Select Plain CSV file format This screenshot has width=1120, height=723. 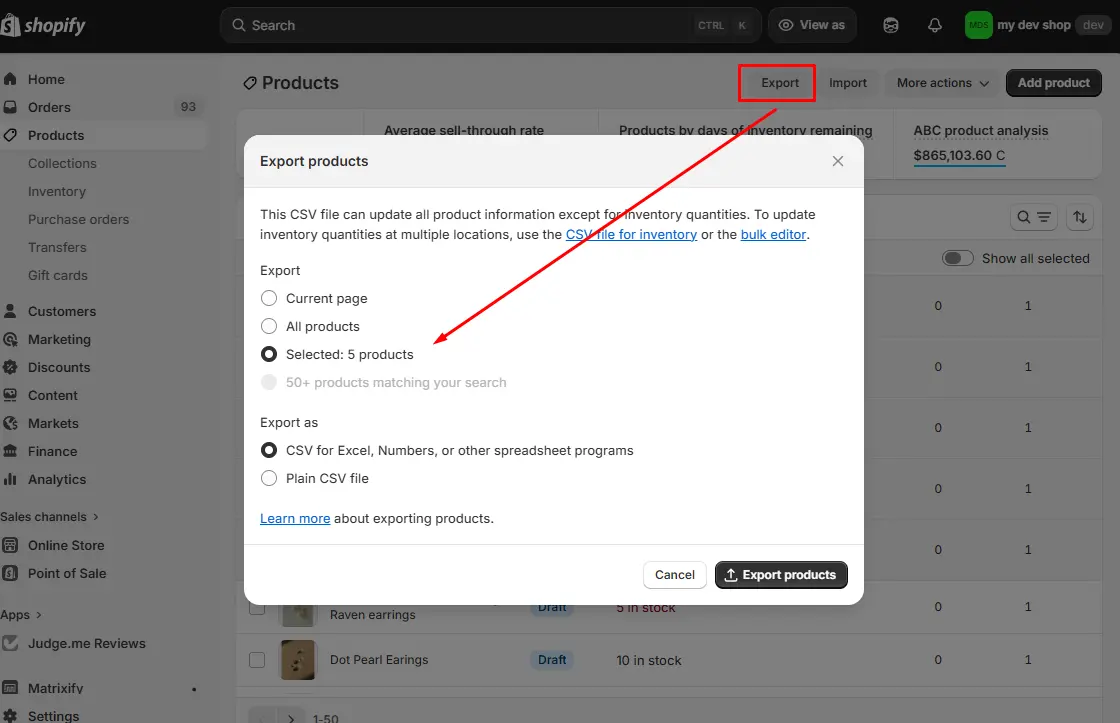tap(268, 478)
